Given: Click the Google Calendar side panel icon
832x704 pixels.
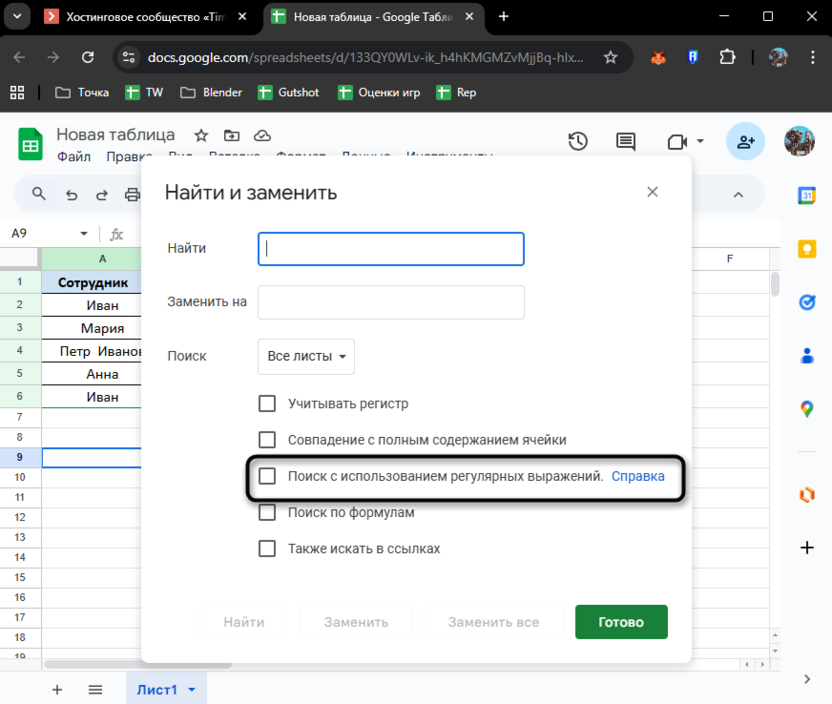Looking at the screenshot, I should click(x=806, y=196).
